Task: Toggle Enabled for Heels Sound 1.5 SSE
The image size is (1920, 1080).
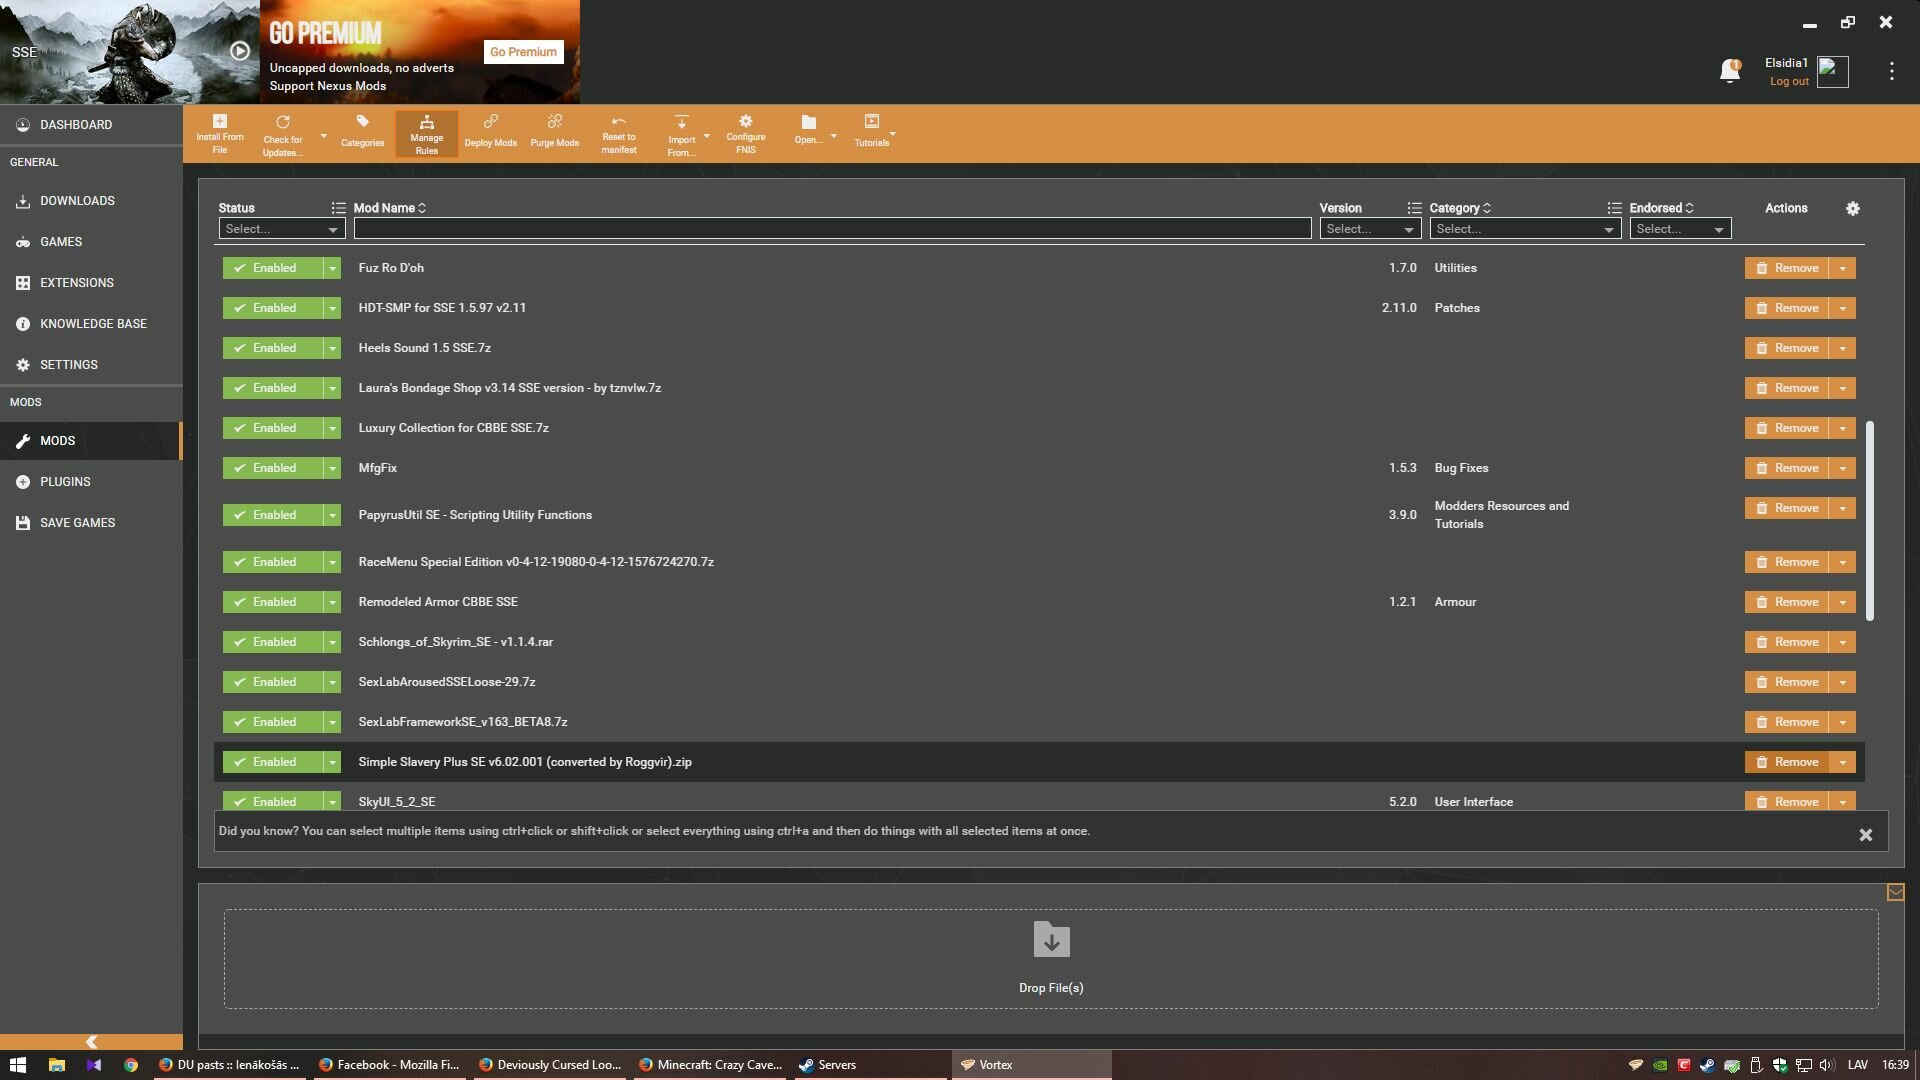Action: click(x=272, y=348)
